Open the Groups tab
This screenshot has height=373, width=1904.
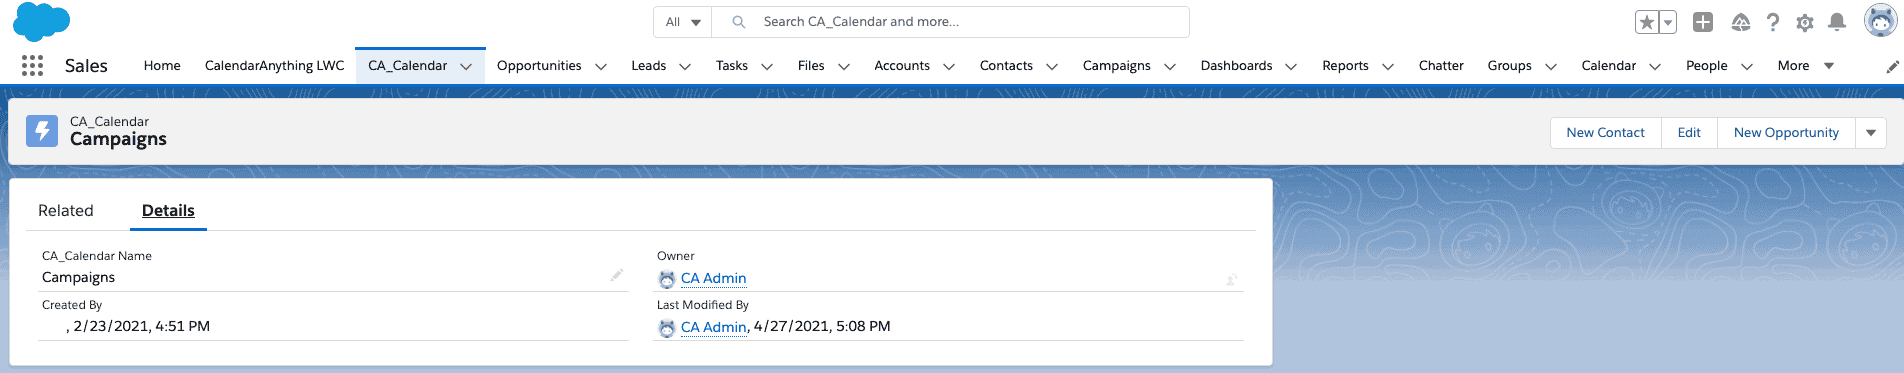[x=1509, y=66]
